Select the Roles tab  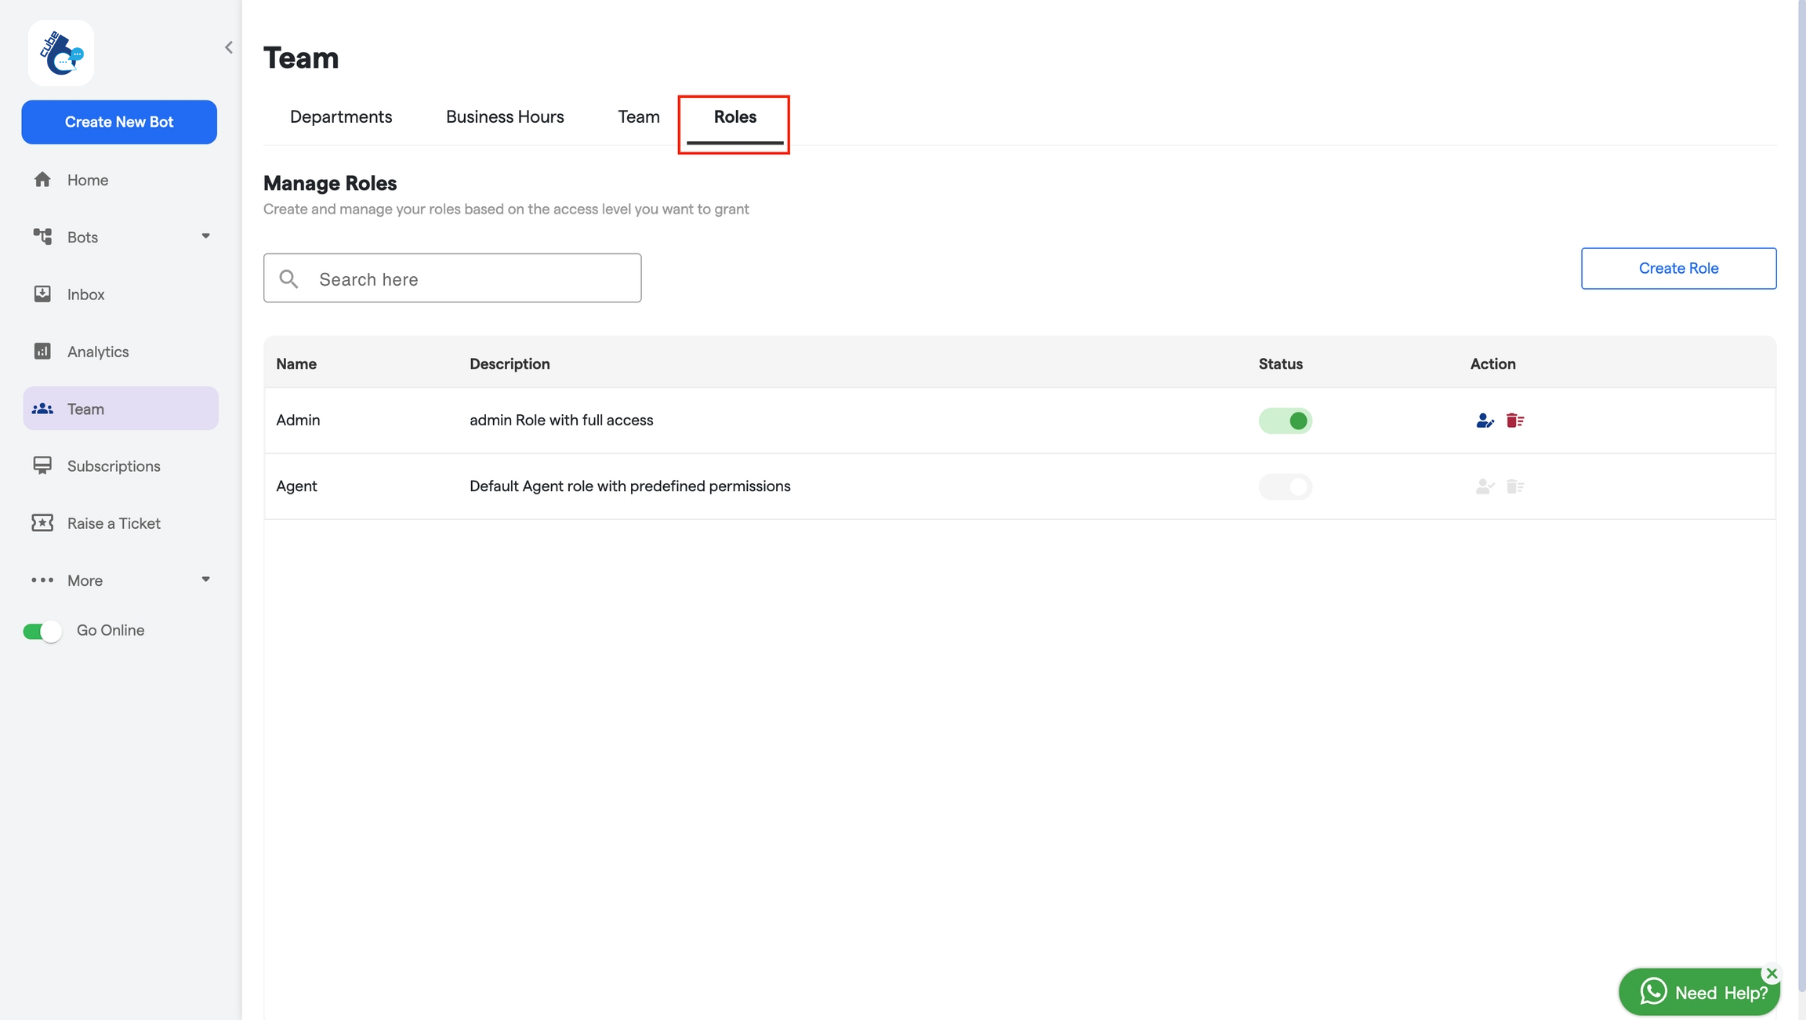(735, 119)
